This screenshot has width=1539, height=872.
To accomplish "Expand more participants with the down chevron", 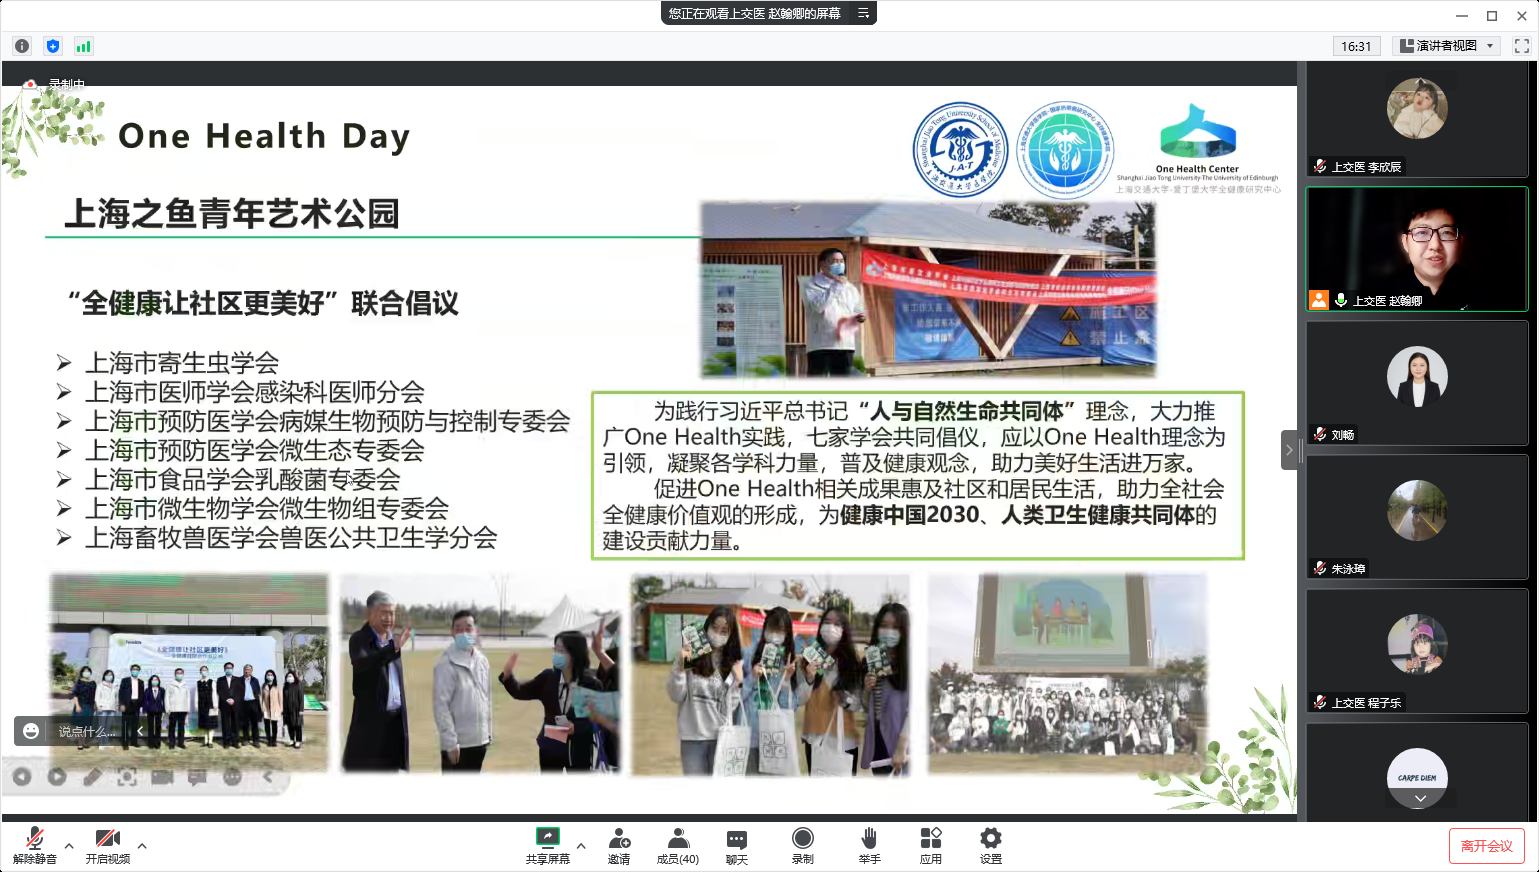I will (x=1418, y=797).
